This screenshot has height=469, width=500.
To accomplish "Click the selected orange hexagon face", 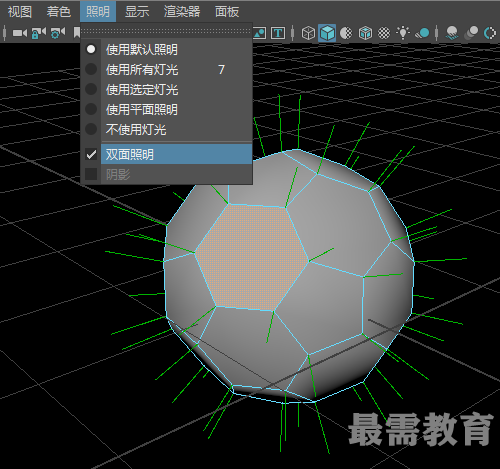I will (x=252, y=257).
